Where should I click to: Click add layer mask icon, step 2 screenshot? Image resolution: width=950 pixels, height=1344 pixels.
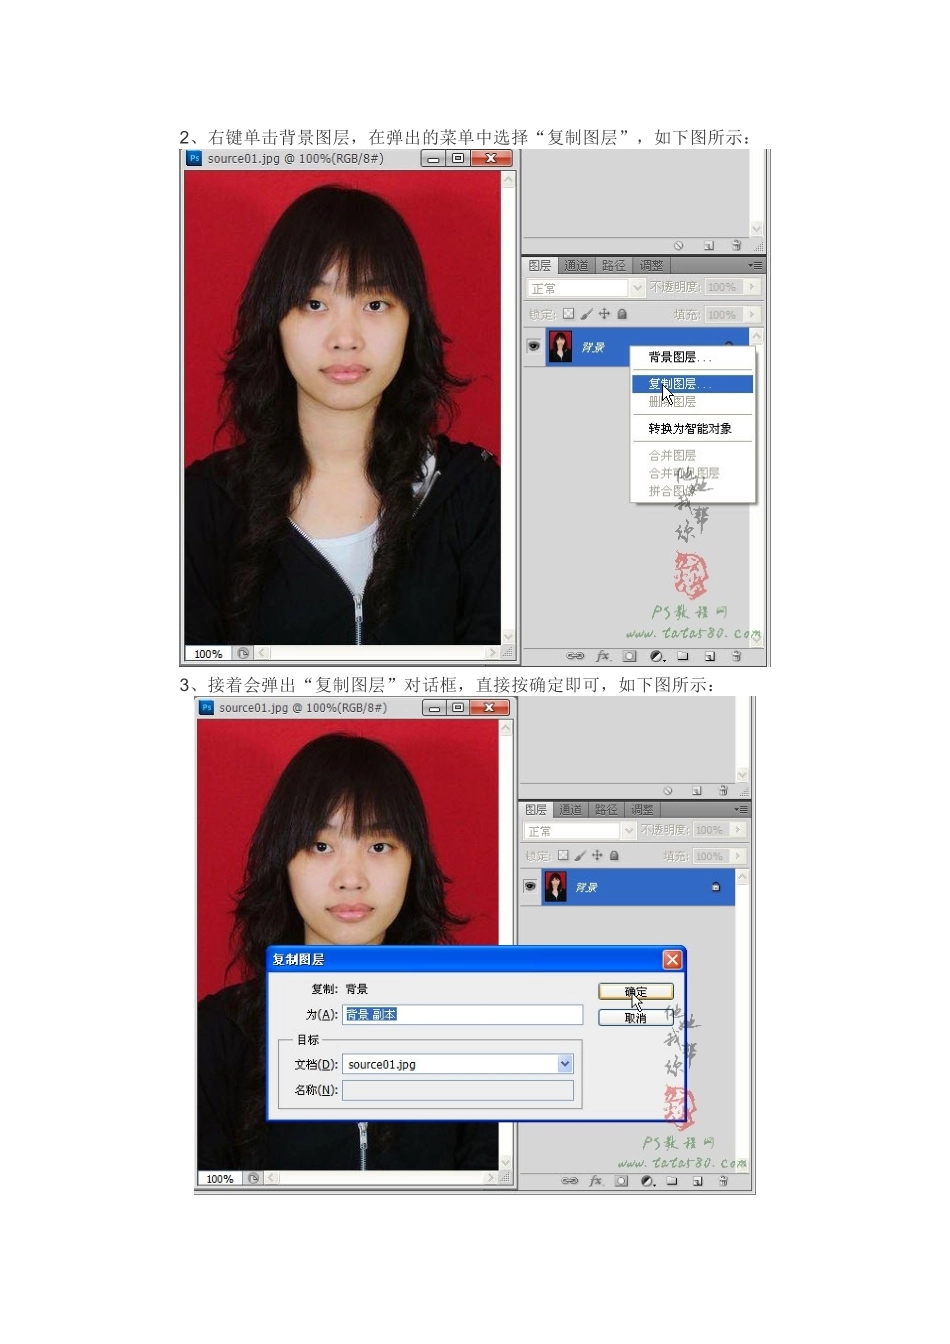(x=629, y=657)
